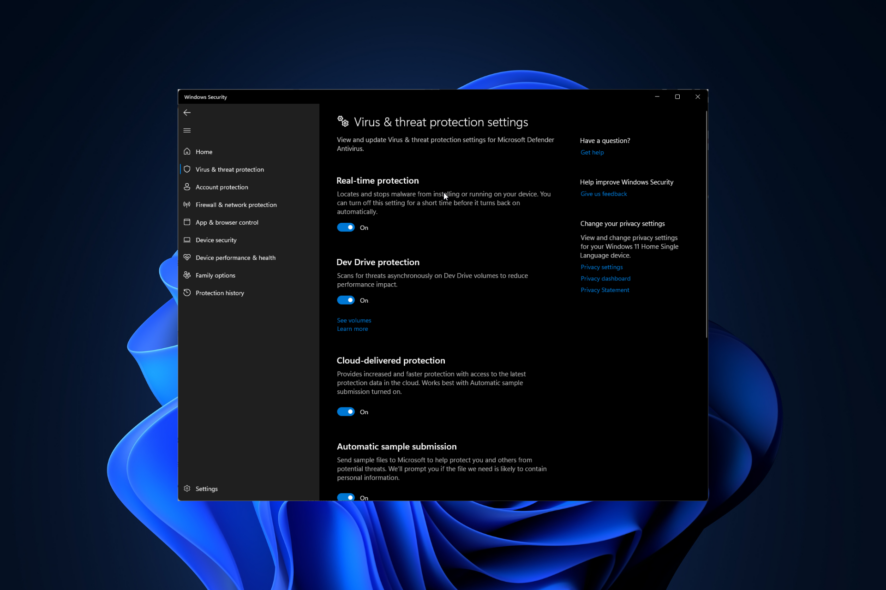Open Settings via the gear icon
This screenshot has height=590, width=886.
coord(187,488)
